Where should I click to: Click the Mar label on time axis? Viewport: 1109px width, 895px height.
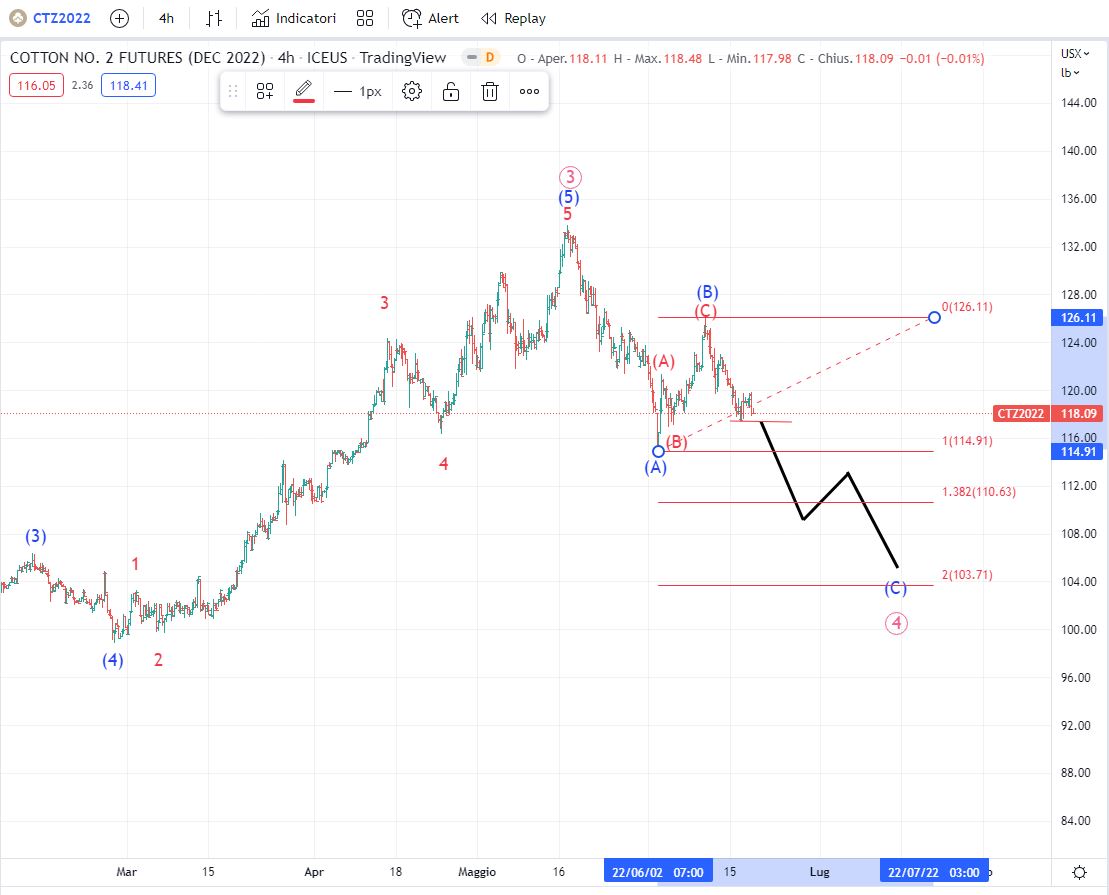127,872
